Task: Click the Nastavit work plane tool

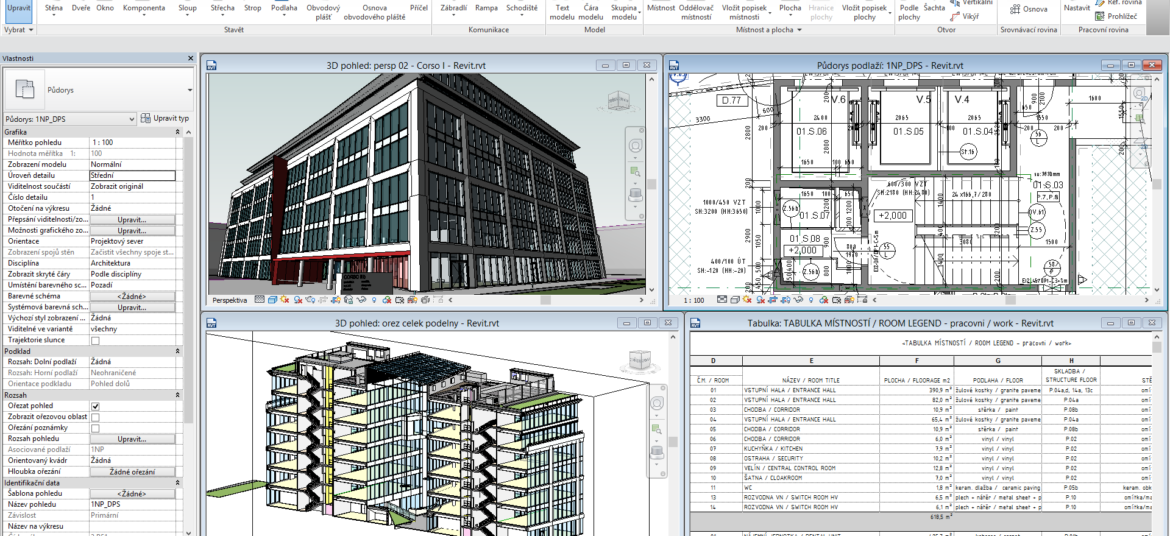Action: click(1076, 9)
